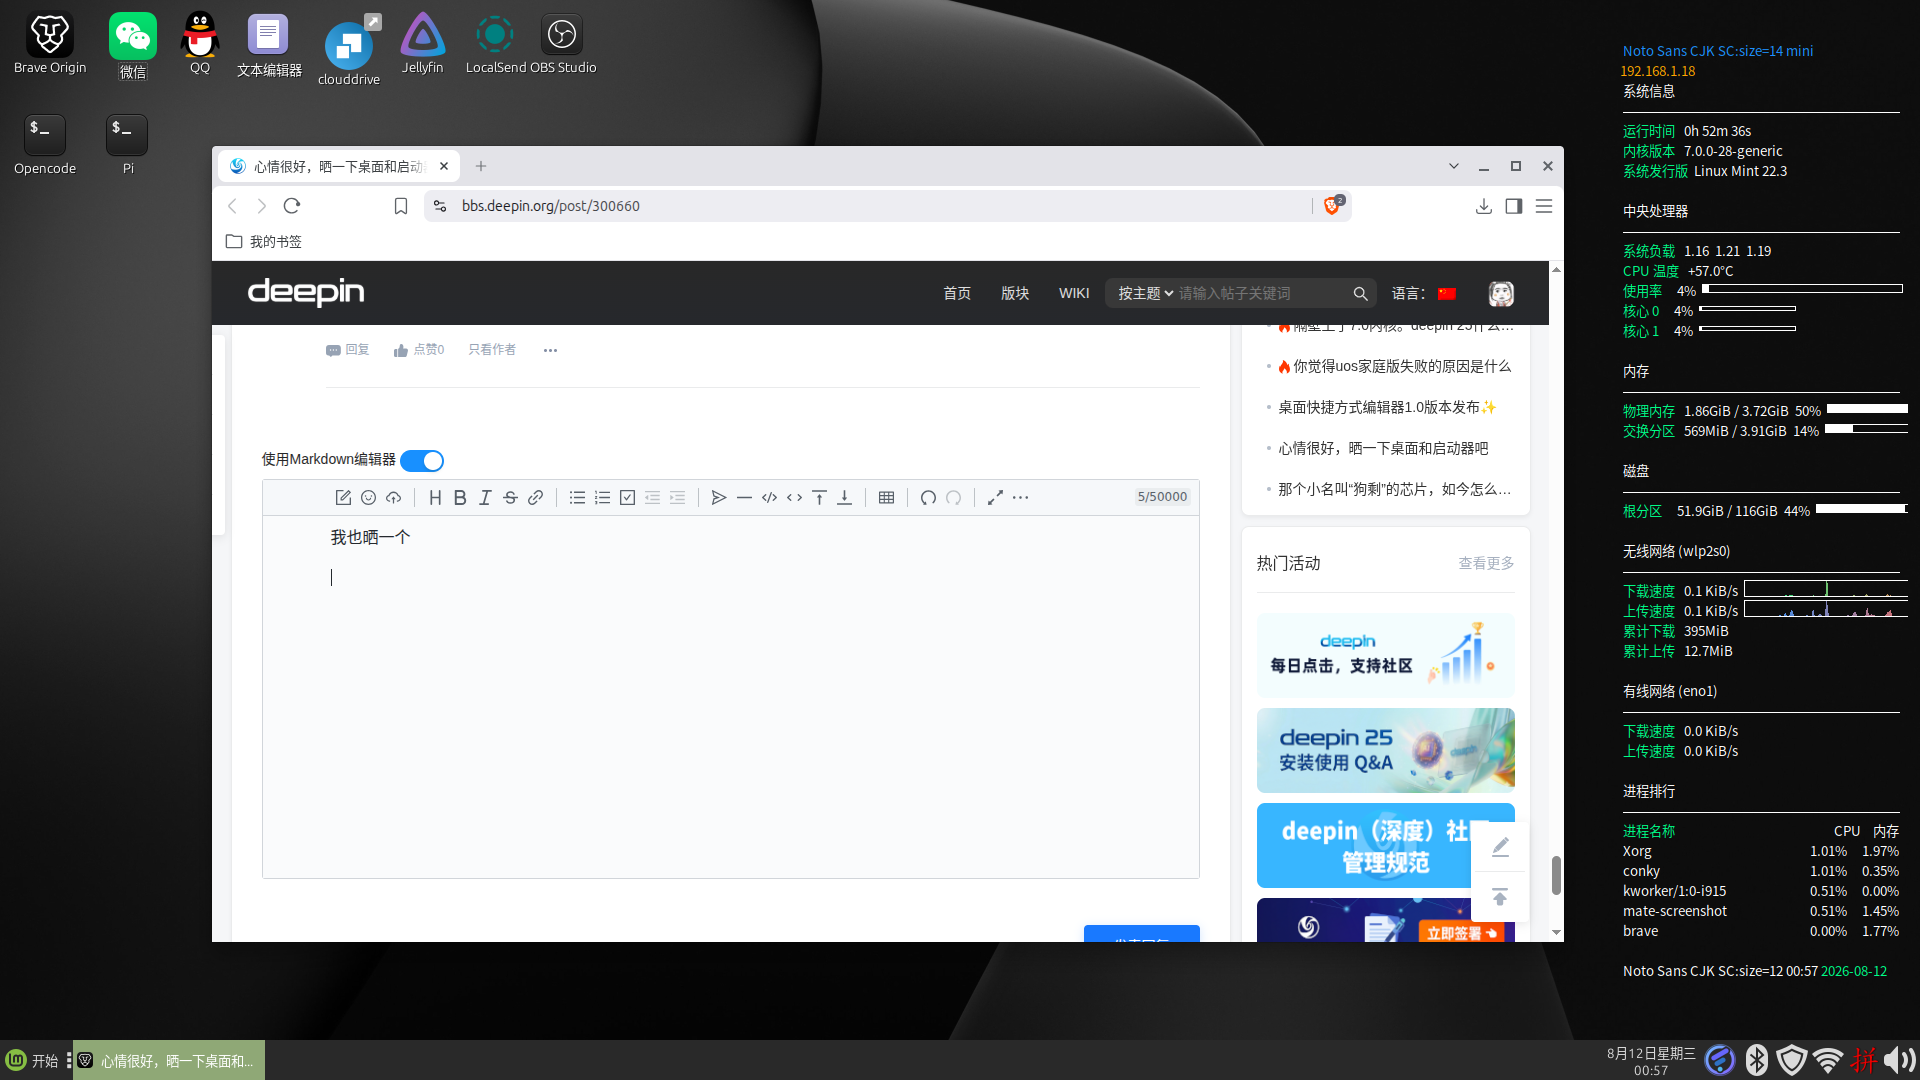Insert a table in the editor
The width and height of the screenshot is (1920, 1080).
[886, 497]
